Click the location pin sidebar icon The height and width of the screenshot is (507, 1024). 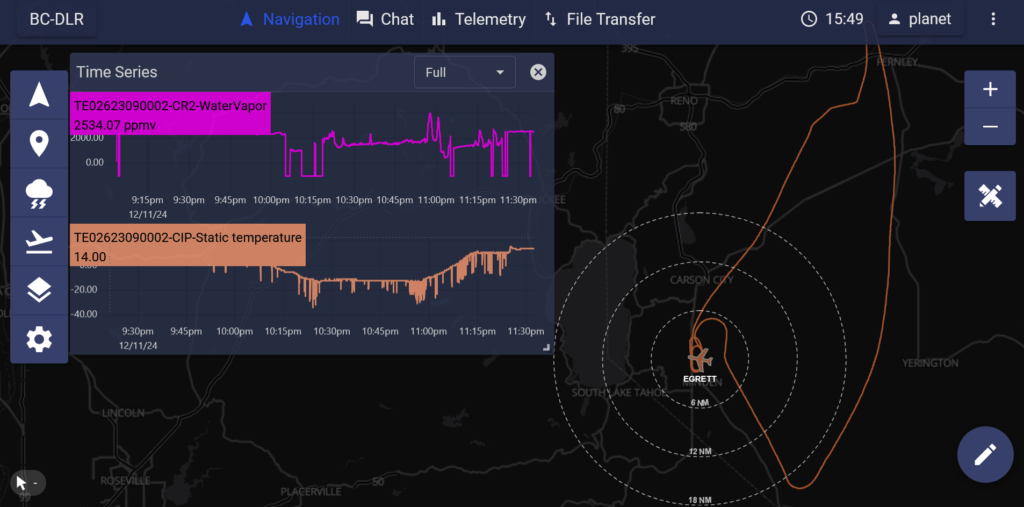pyautogui.click(x=39, y=144)
